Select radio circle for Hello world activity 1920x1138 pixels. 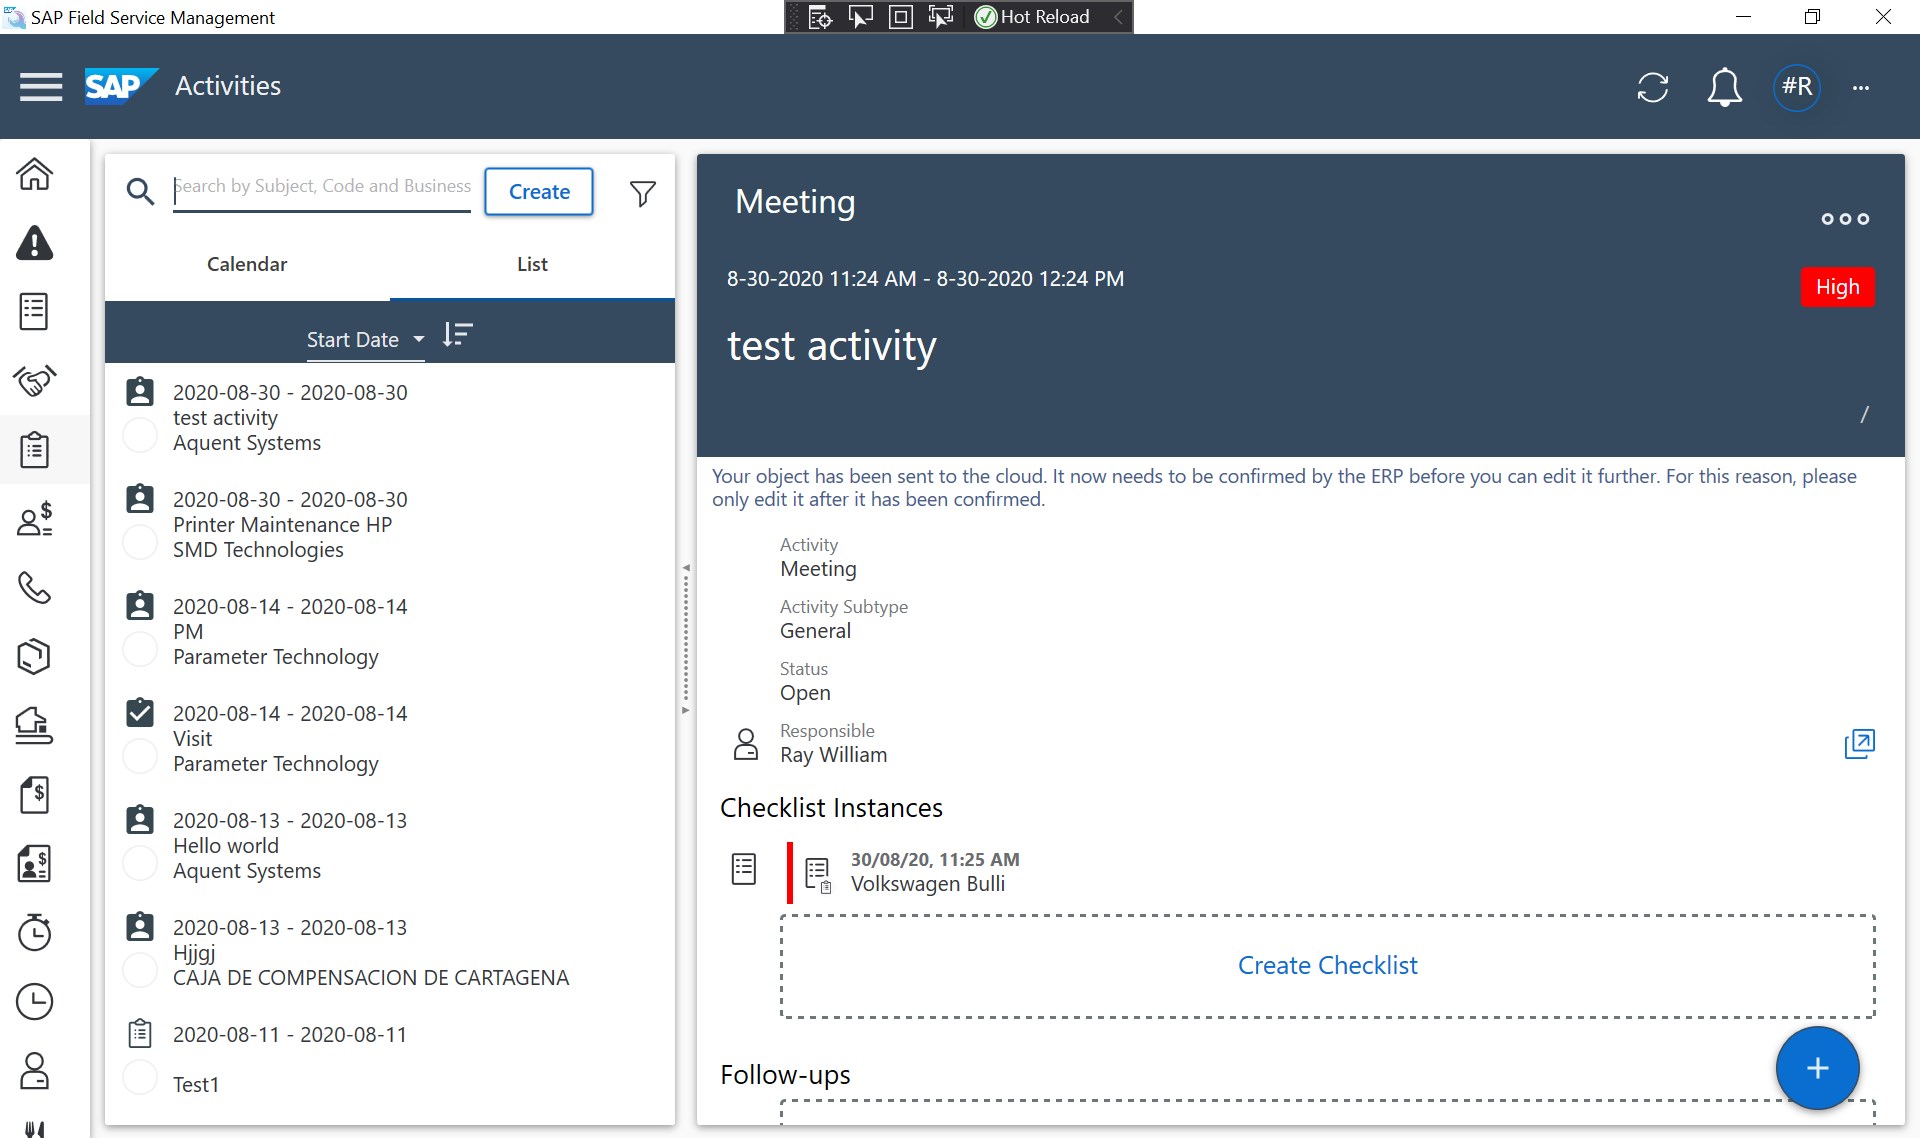coord(140,863)
